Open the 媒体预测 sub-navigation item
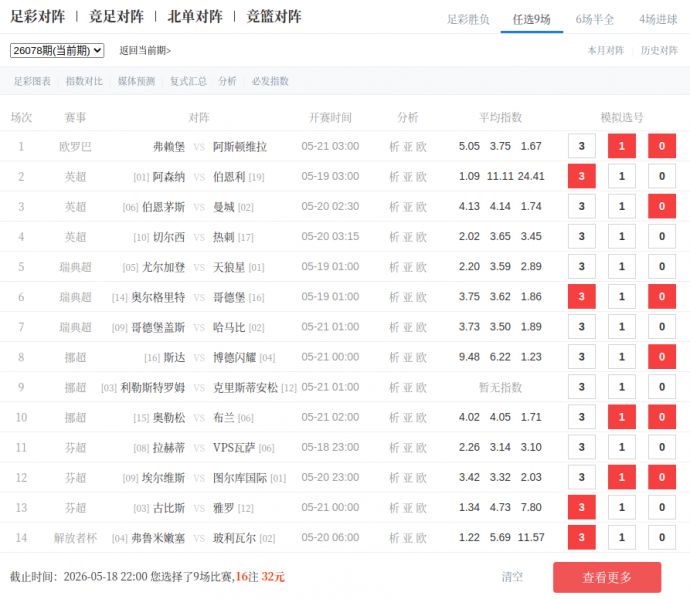The image size is (690, 599). point(136,81)
